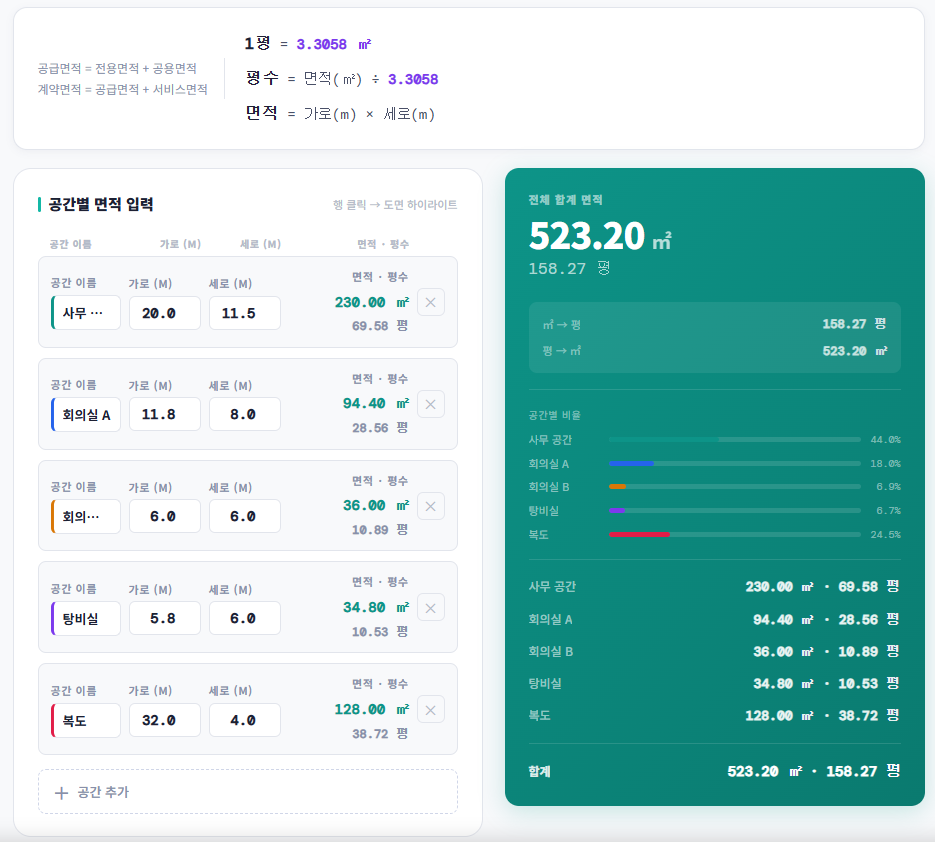Remove the 복도 row with X icon

point(431,710)
